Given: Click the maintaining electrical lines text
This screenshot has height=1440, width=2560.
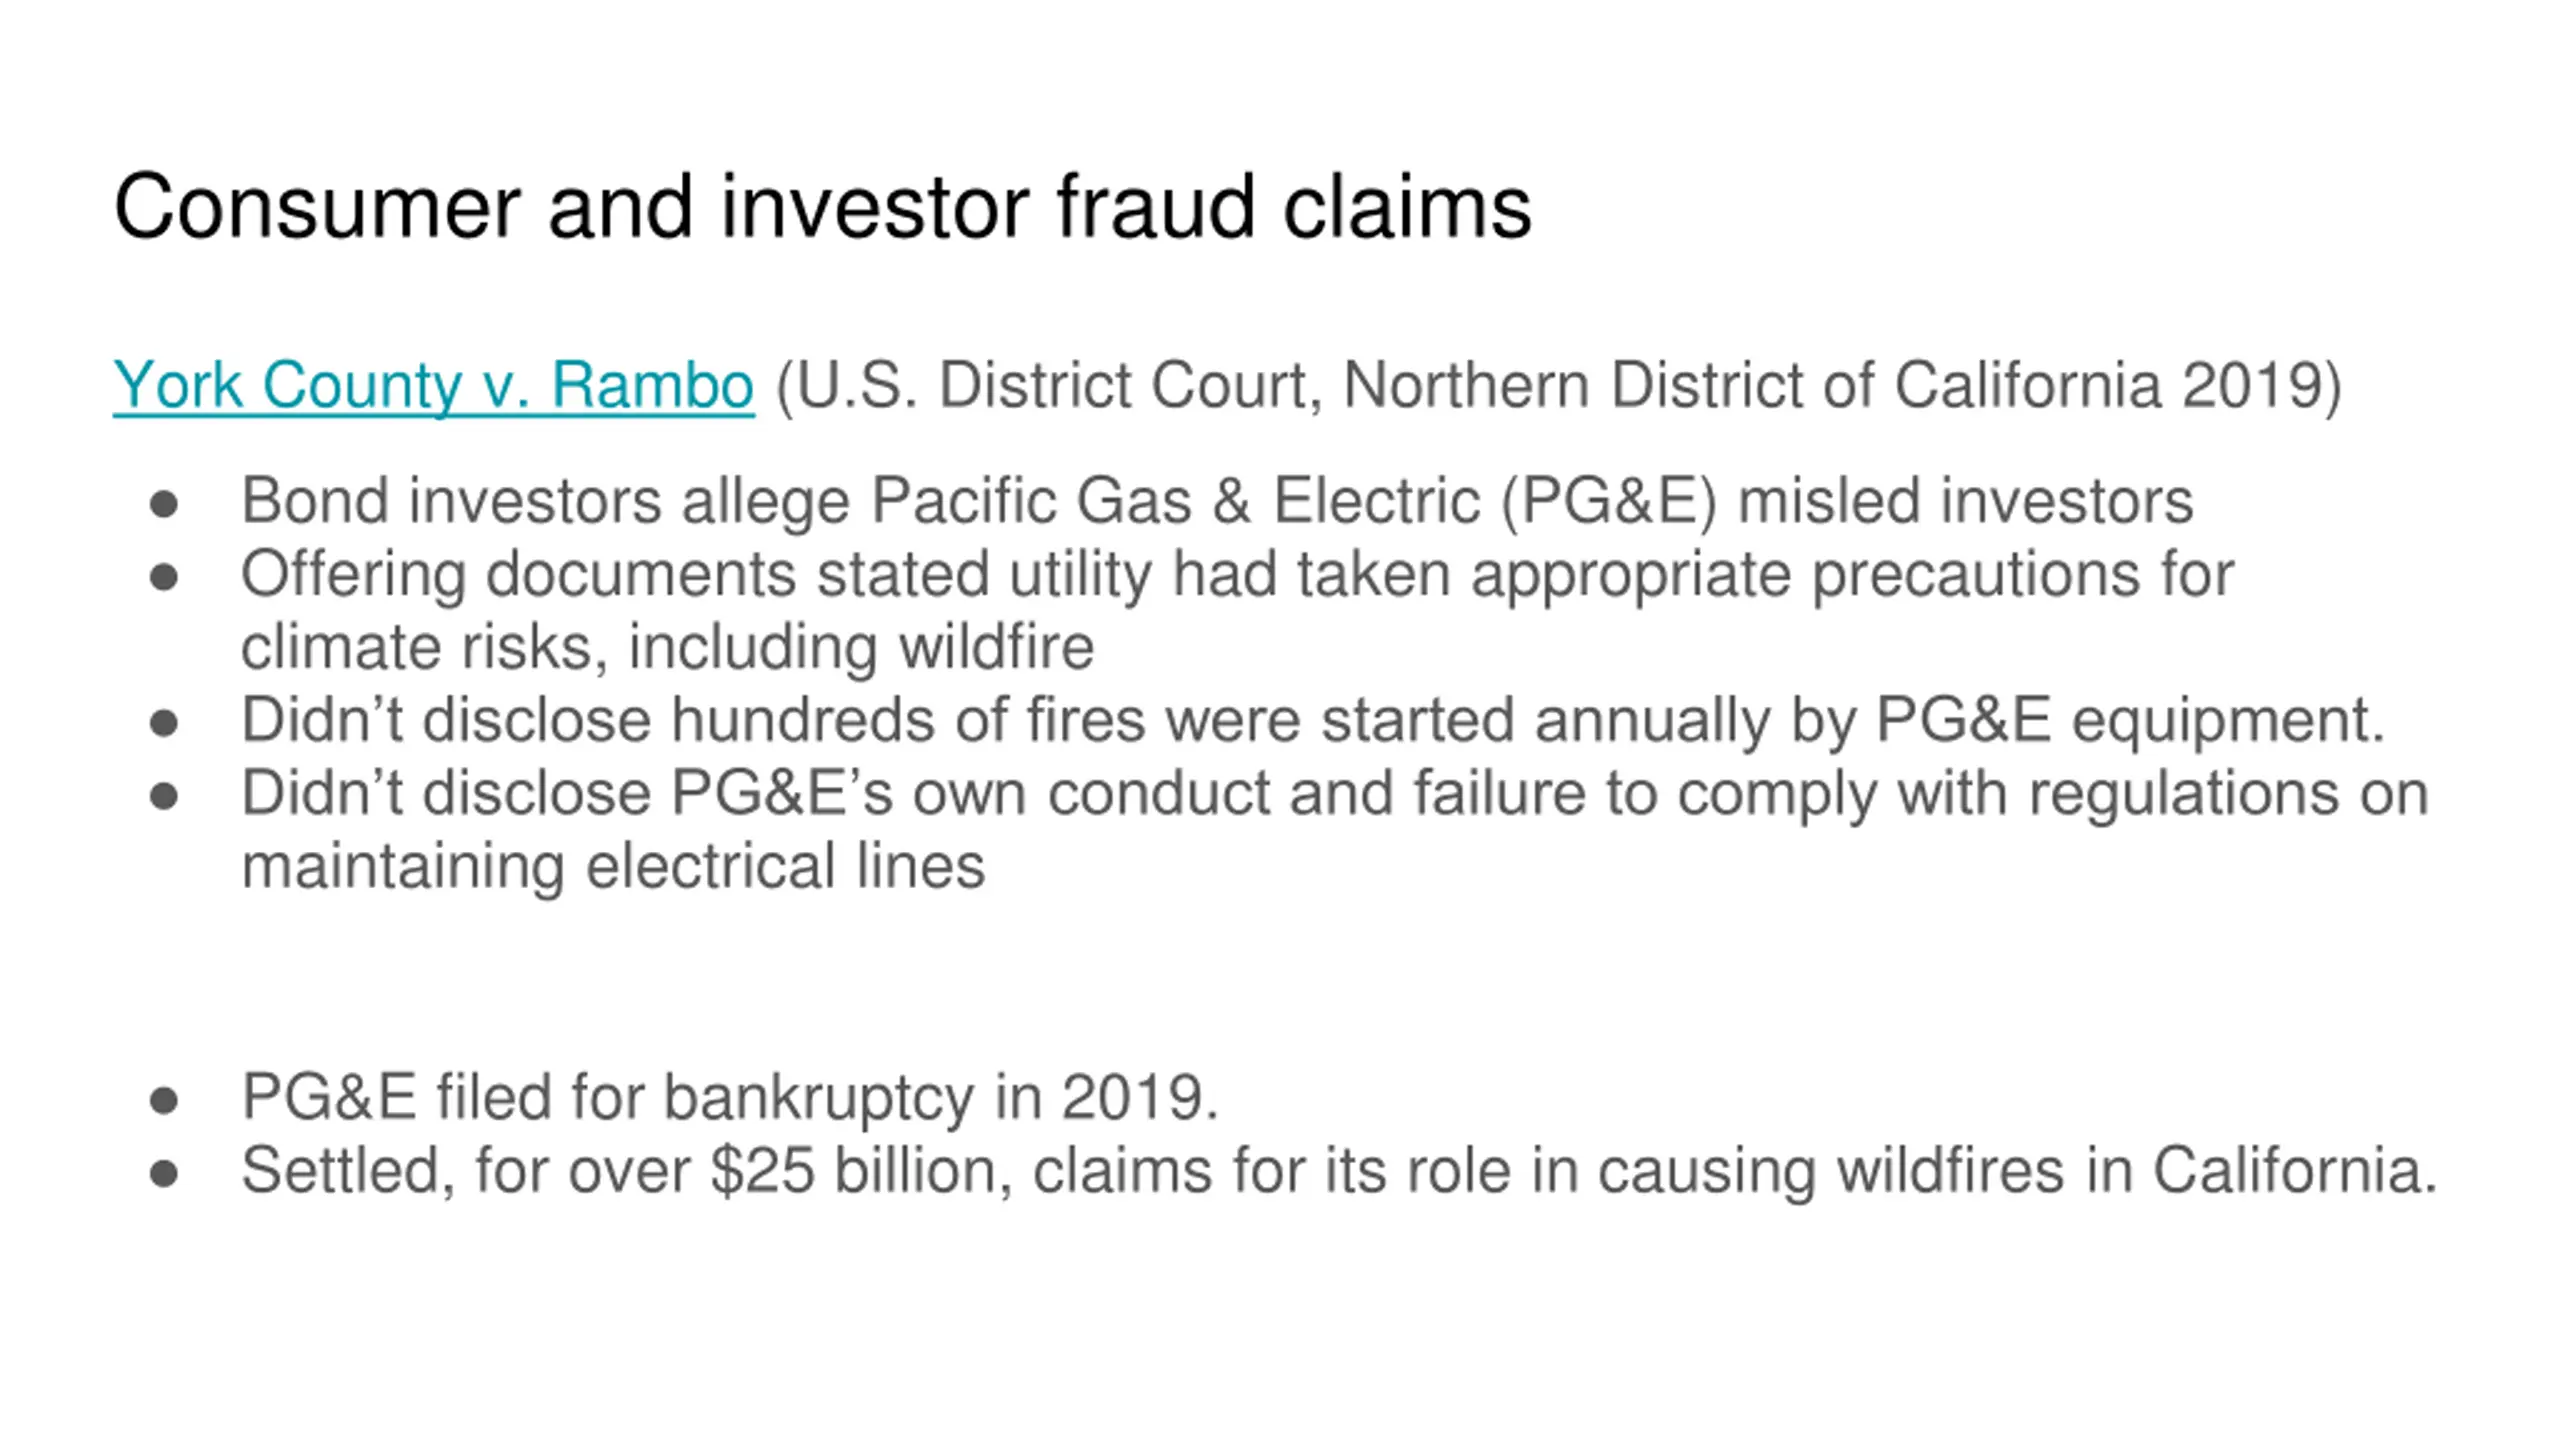Looking at the screenshot, I should point(613,866).
